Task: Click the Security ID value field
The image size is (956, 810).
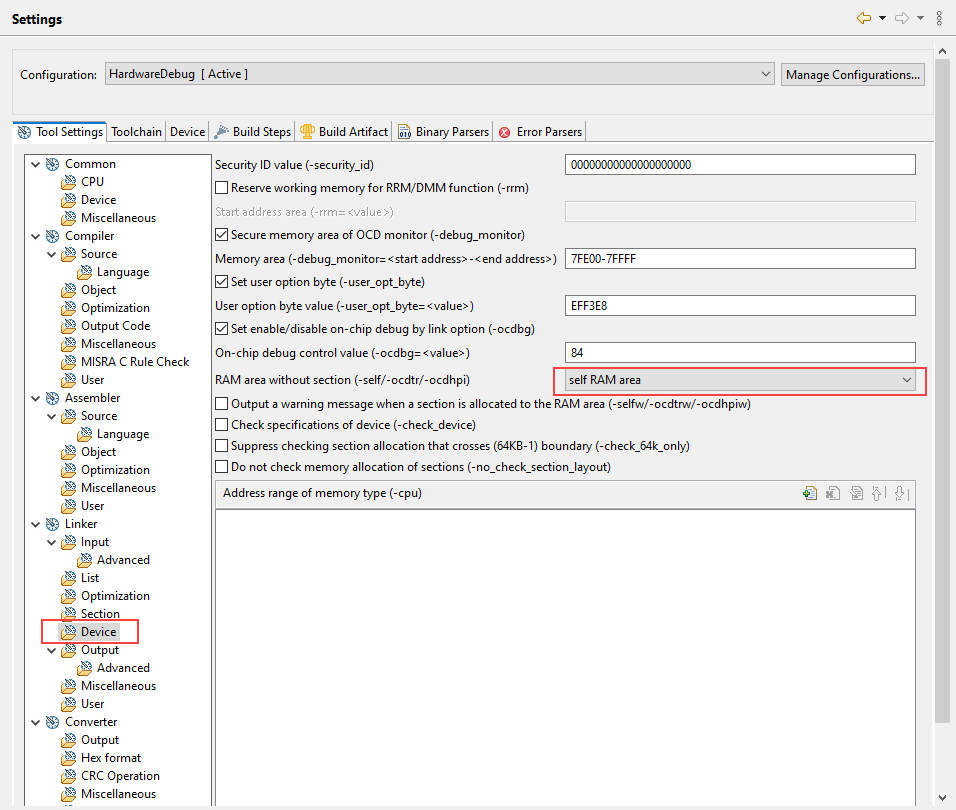Action: point(740,165)
